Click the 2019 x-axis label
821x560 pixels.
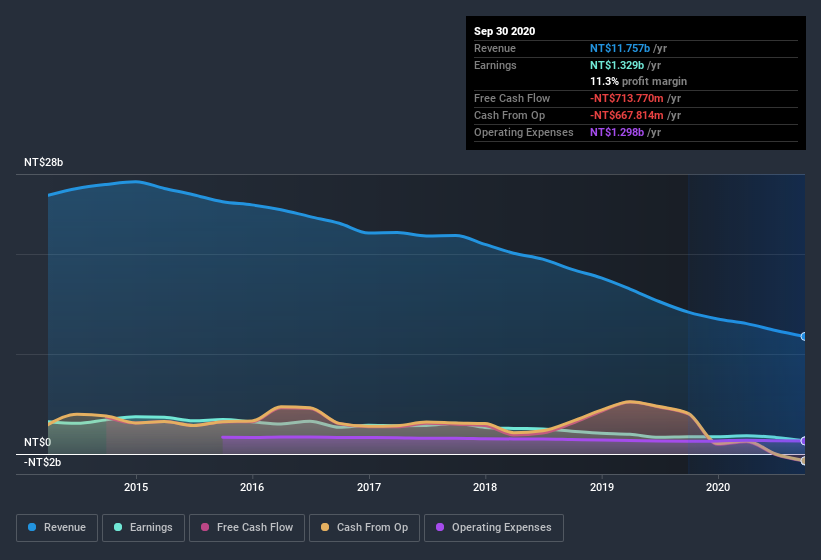tap(602, 487)
